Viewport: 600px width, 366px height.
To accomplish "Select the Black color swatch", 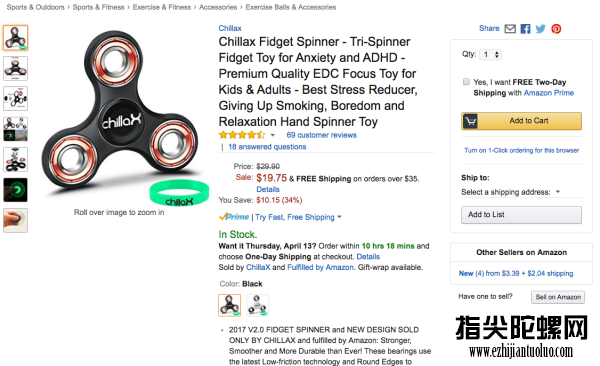I will [x=230, y=305].
